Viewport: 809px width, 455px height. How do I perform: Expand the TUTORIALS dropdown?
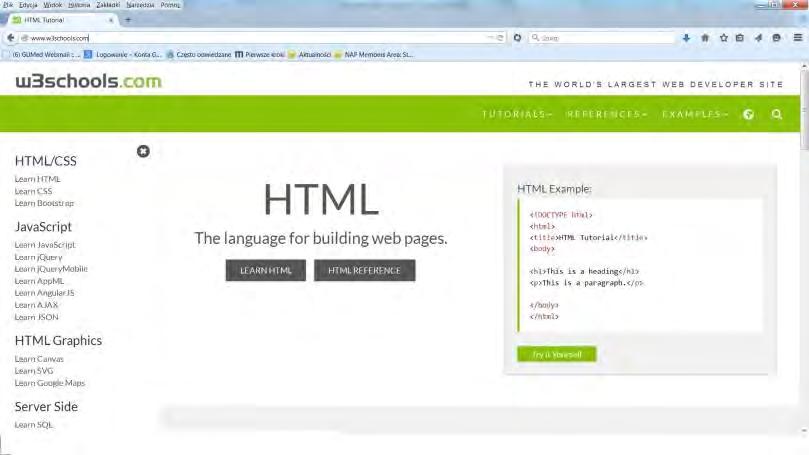point(517,114)
